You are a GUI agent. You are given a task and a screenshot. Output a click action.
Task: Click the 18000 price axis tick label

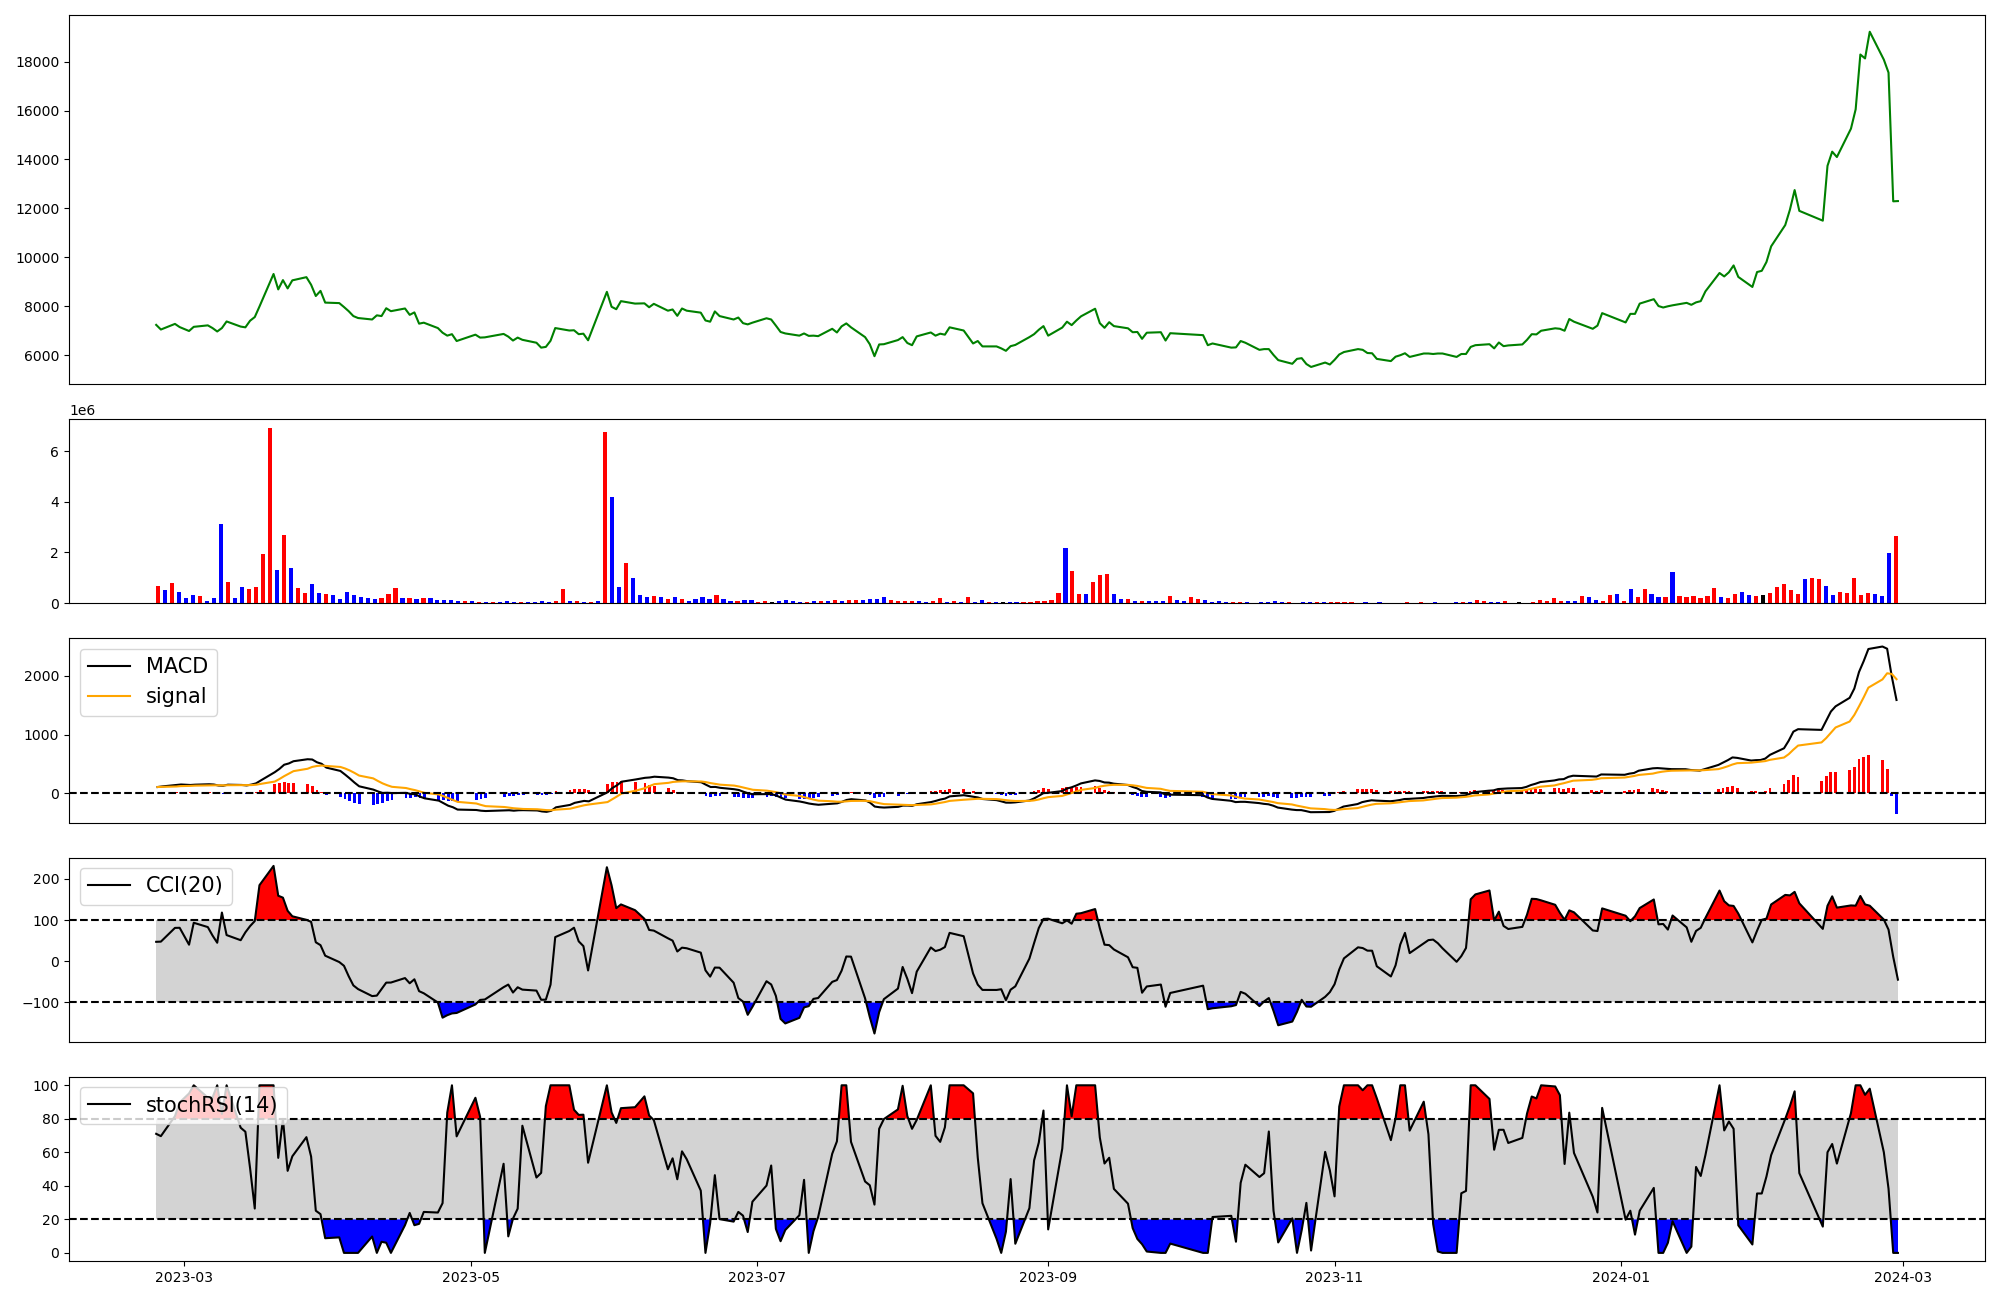37,62
